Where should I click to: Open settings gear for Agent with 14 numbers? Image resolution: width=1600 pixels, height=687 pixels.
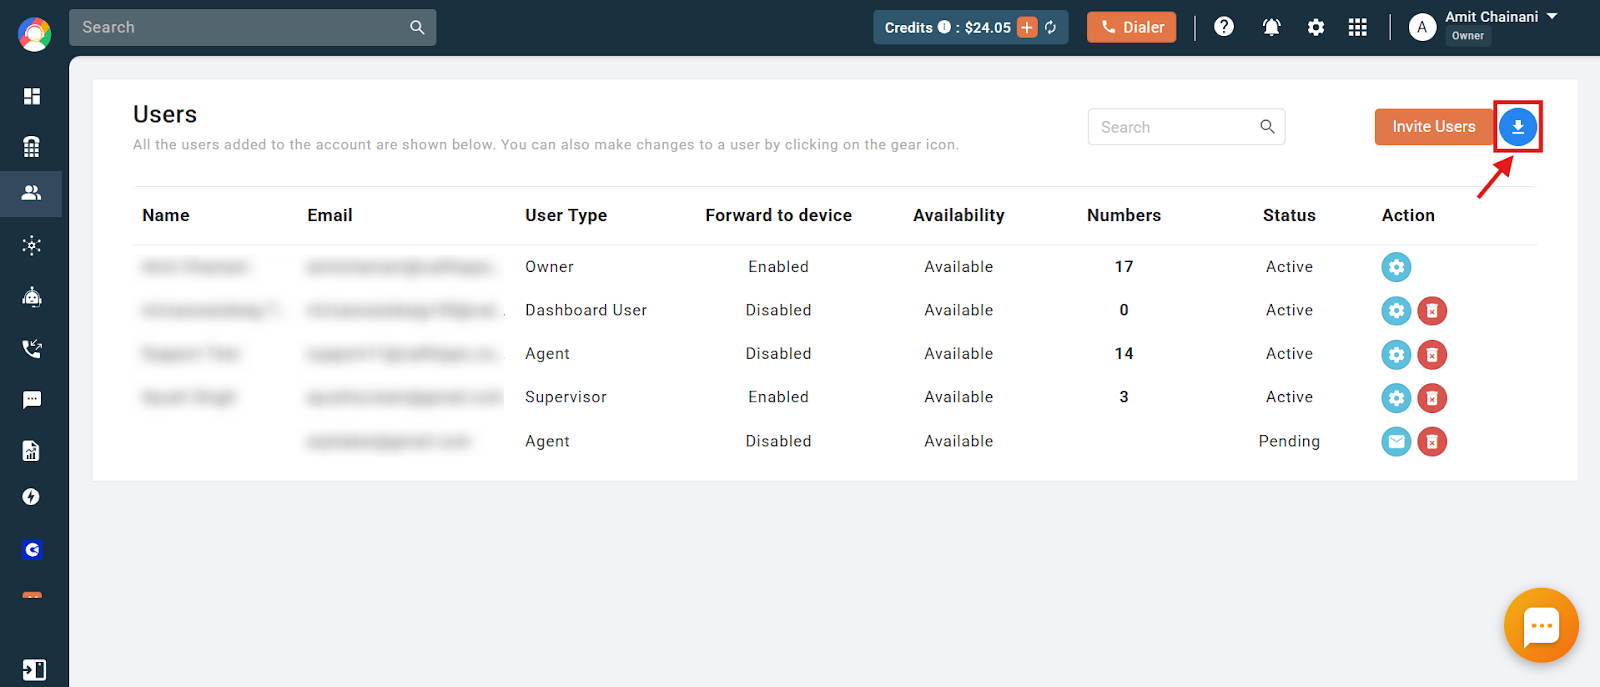coord(1396,354)
